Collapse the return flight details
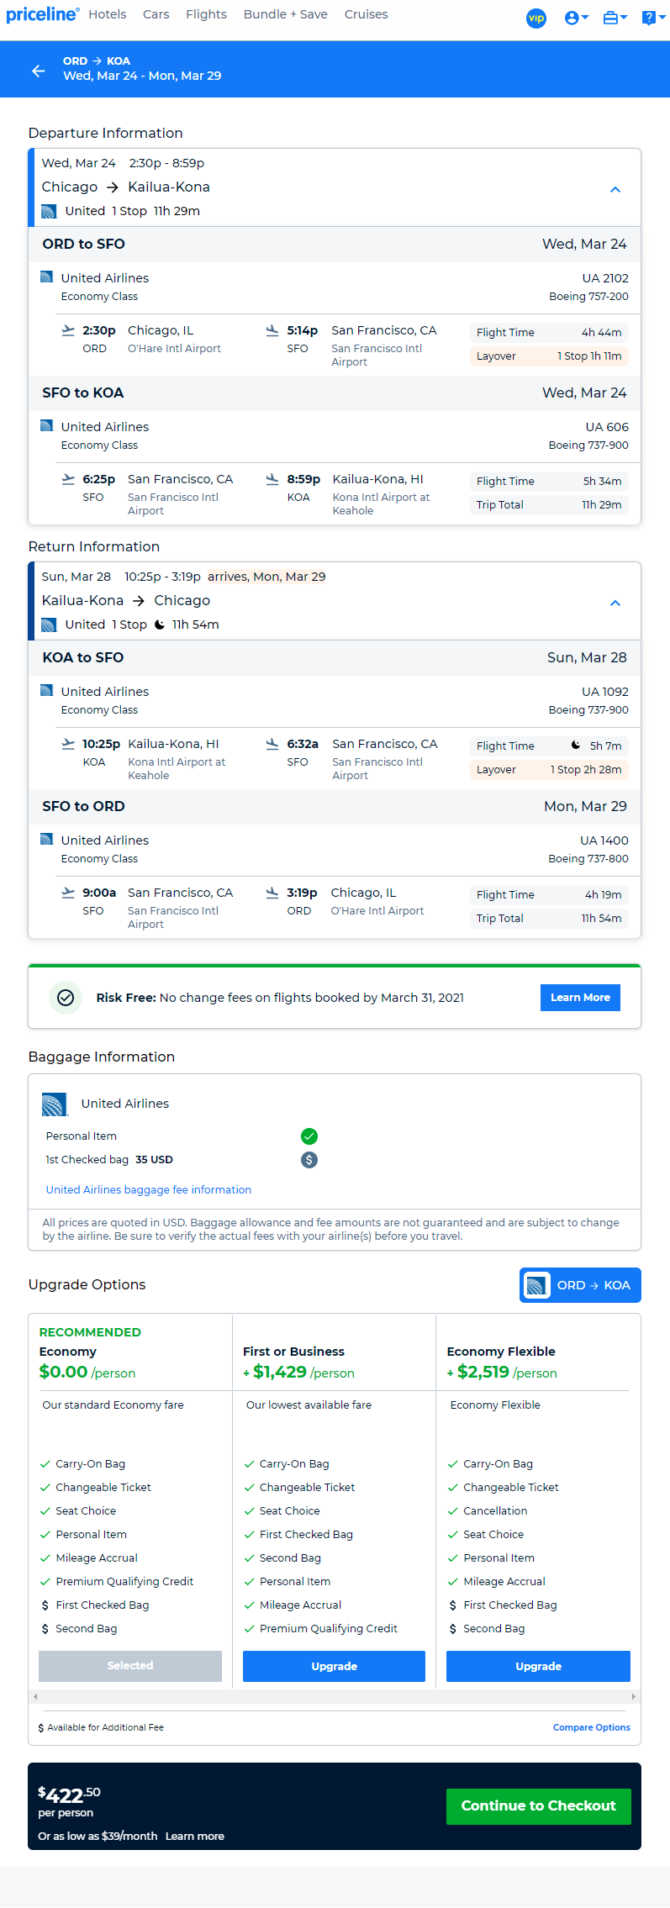 click(615, 603)
